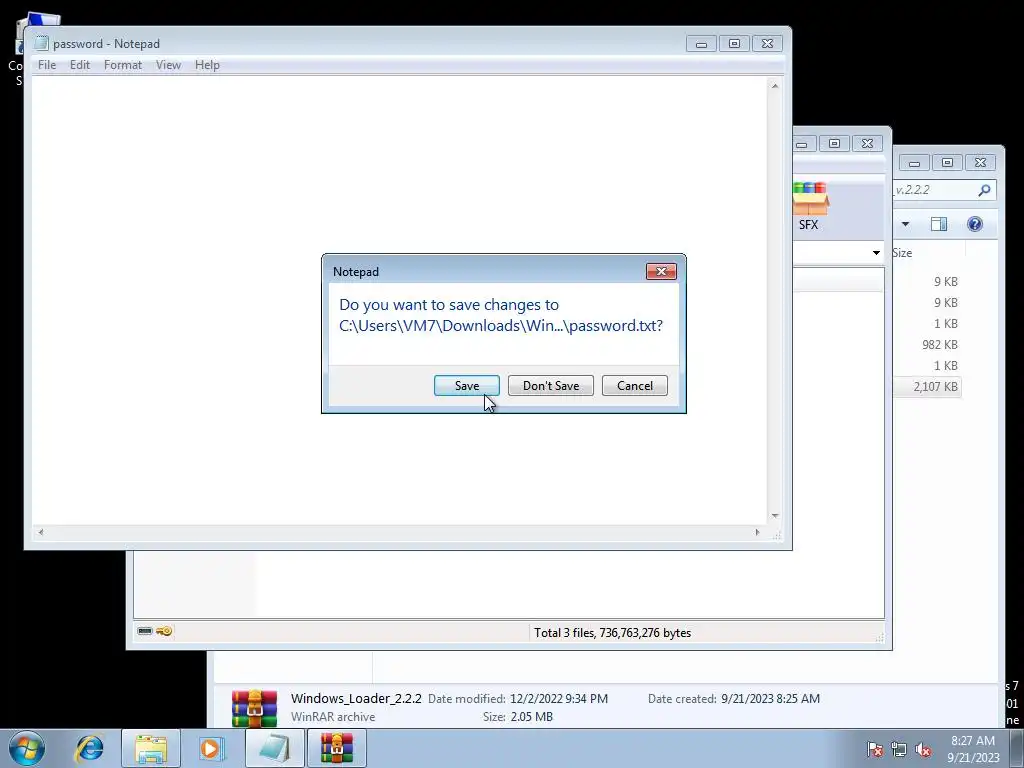Maximize the password Notepad window
The image size is (1024, 768).
click(x=734, y=44)
